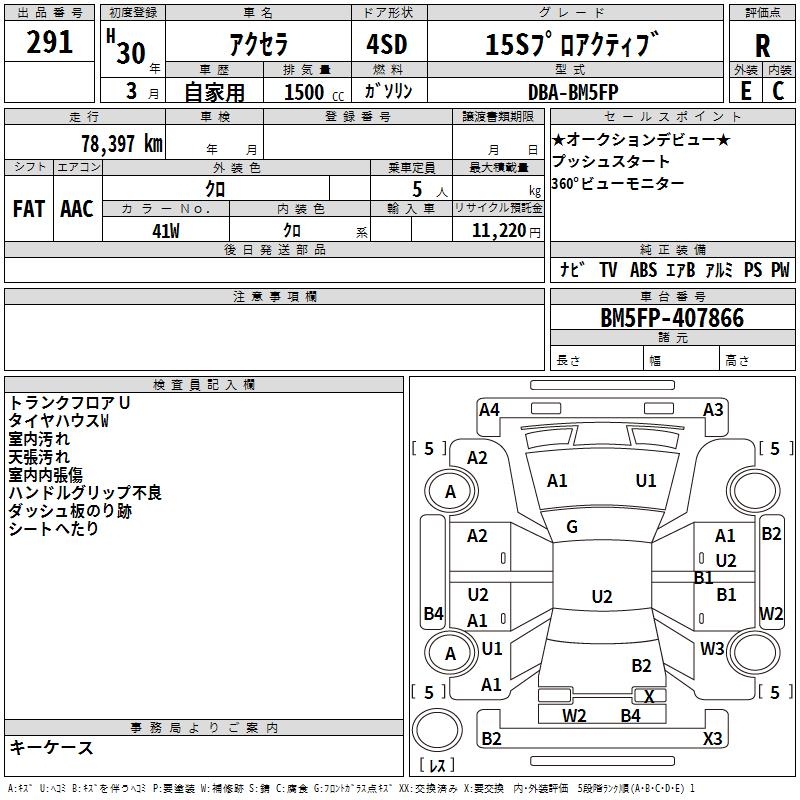Click PS in genuine equipment
Viewport: 800px width, 800px height.
pyautogui.click(x=753, y=270)
